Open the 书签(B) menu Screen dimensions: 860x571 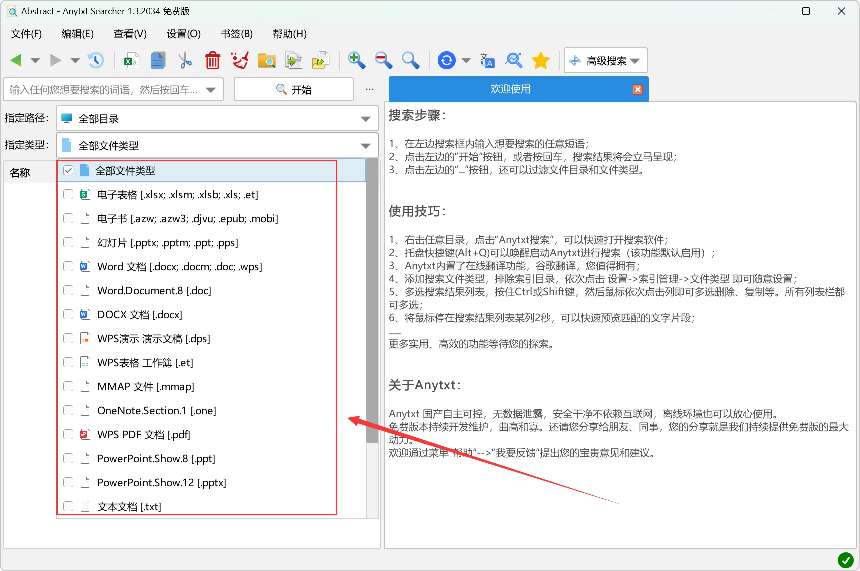point(236,34)
